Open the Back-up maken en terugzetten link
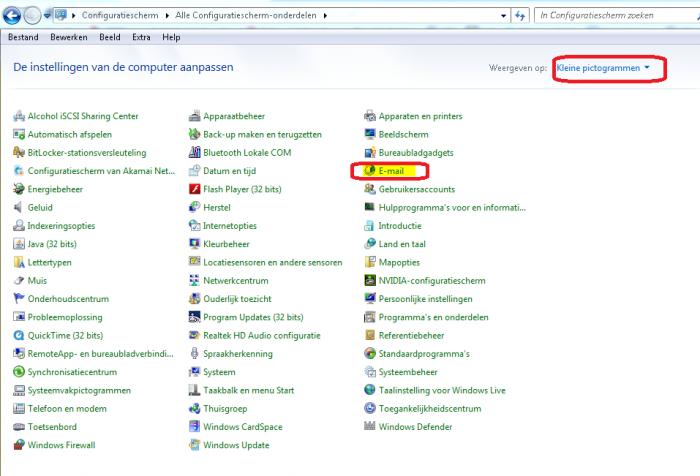The height and width of the screenshot is (476, 700). (262, 134)
